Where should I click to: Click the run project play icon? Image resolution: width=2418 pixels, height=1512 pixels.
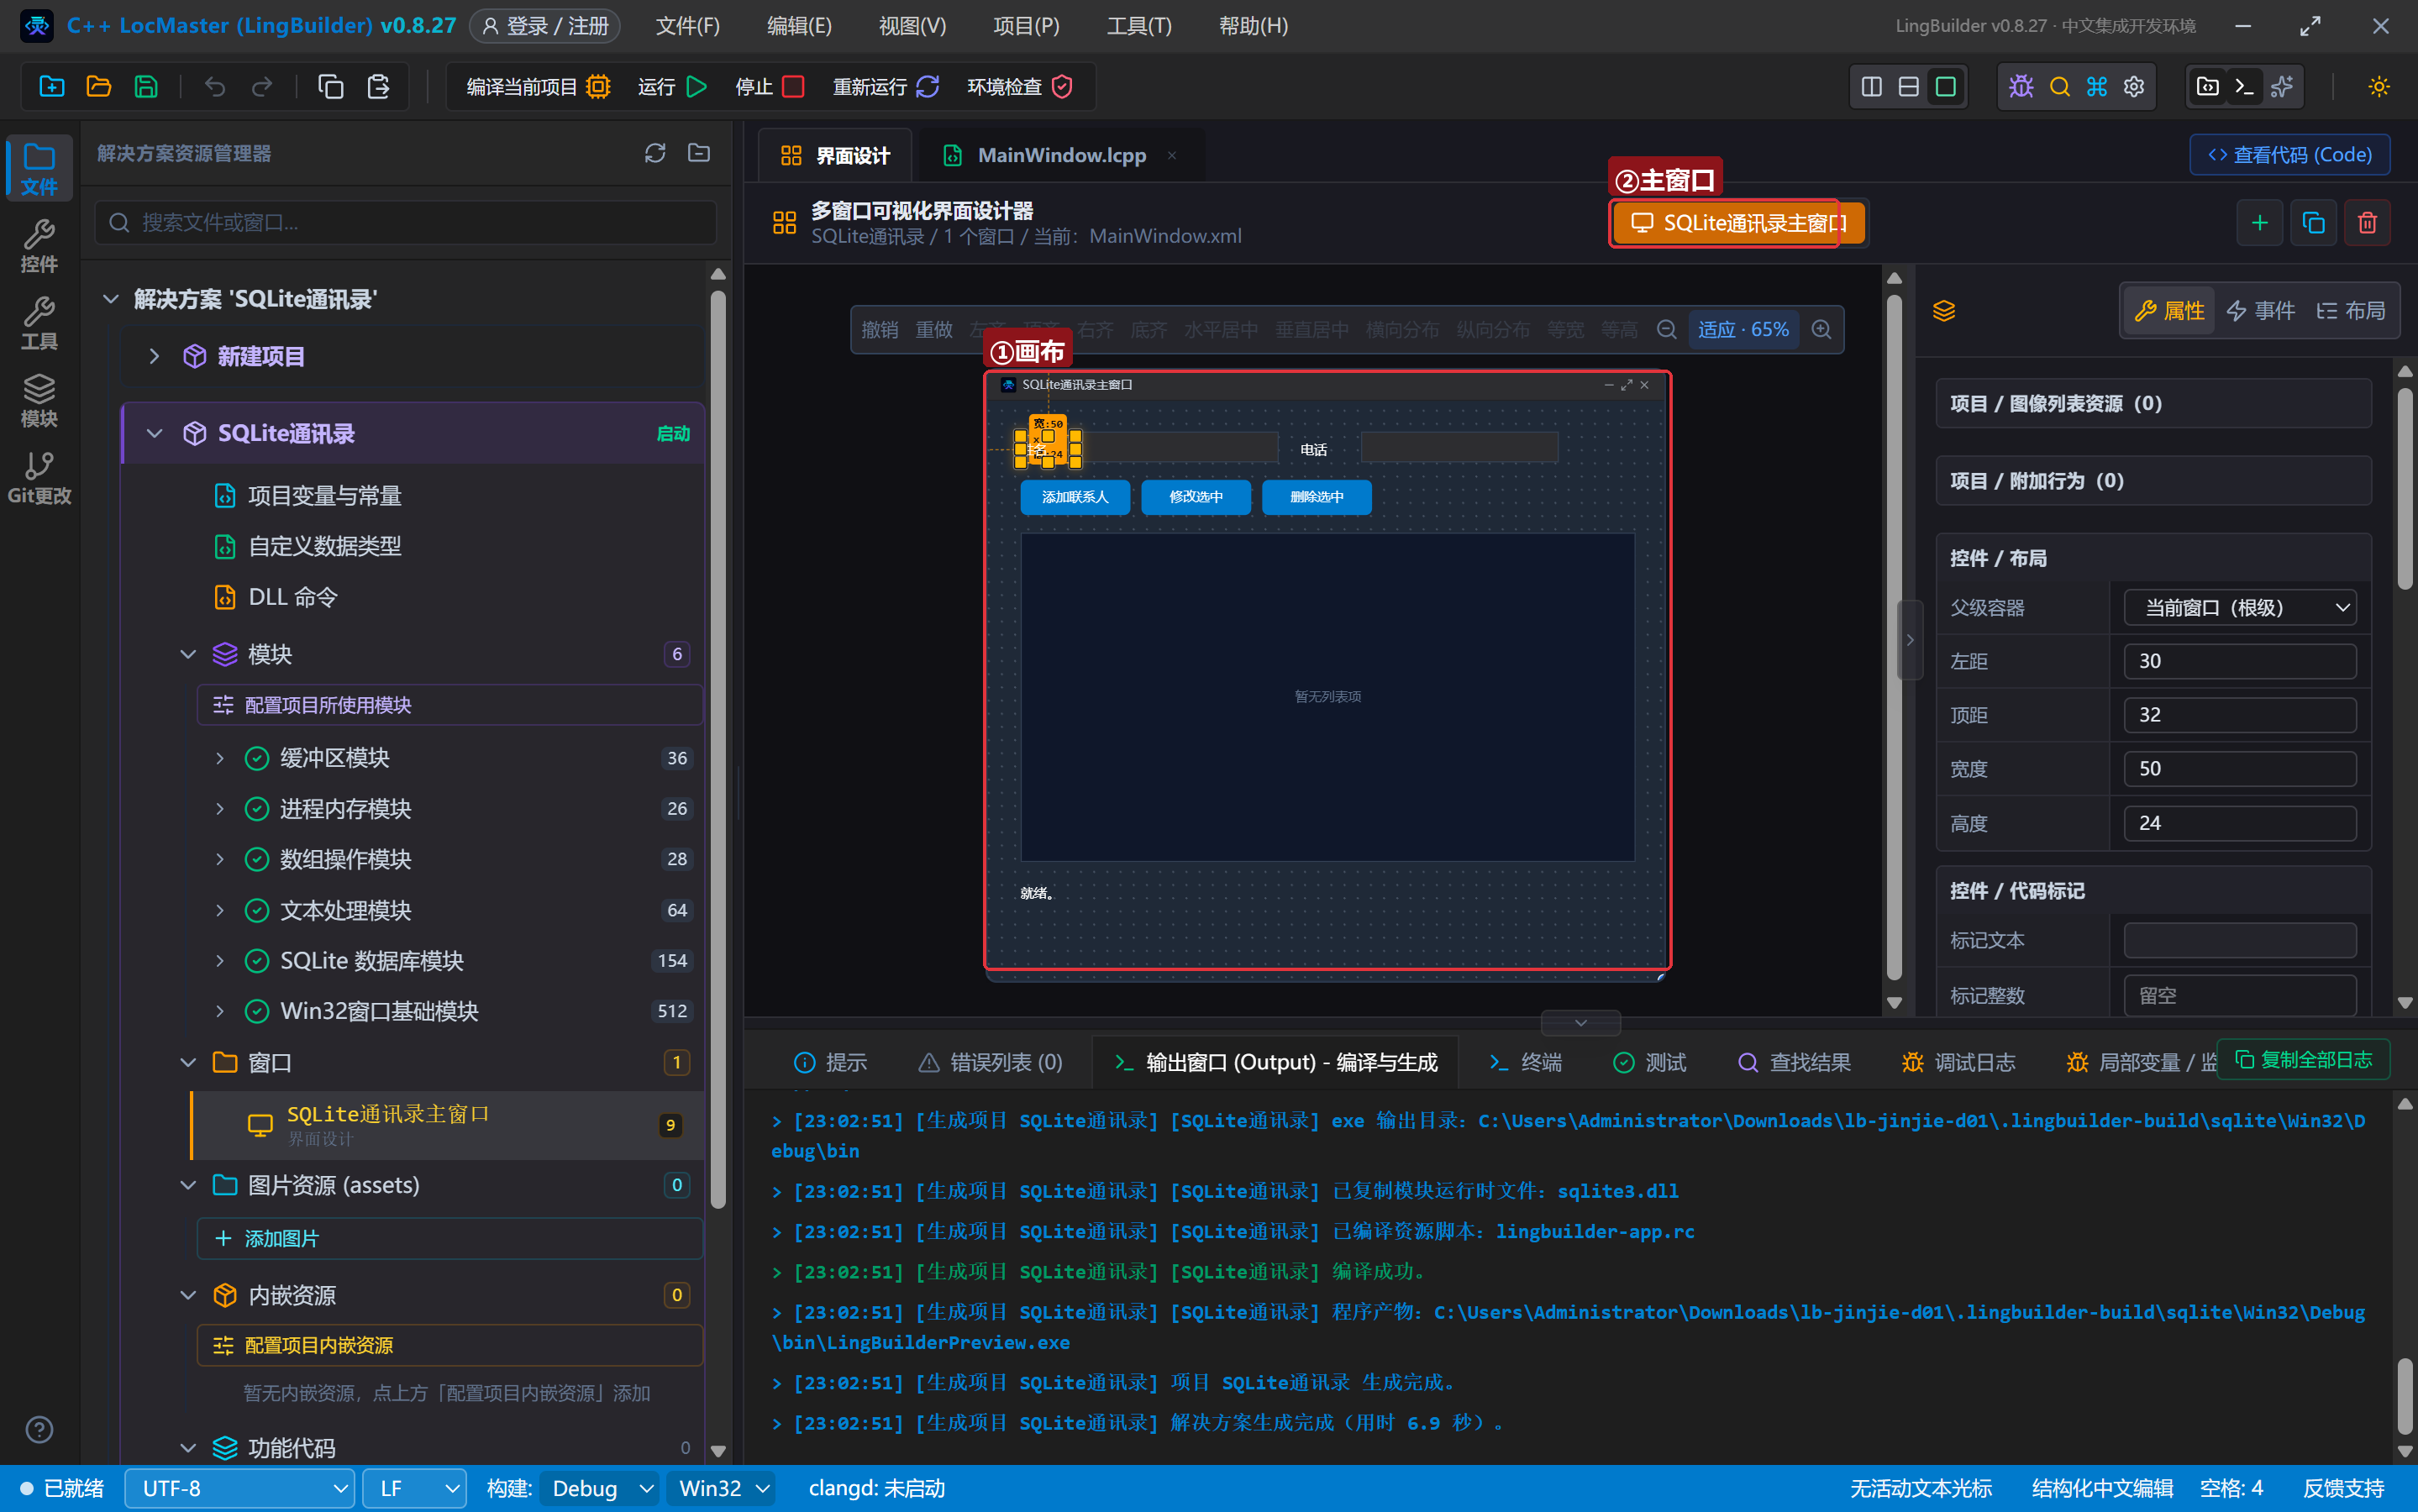(x=697, y=87)
